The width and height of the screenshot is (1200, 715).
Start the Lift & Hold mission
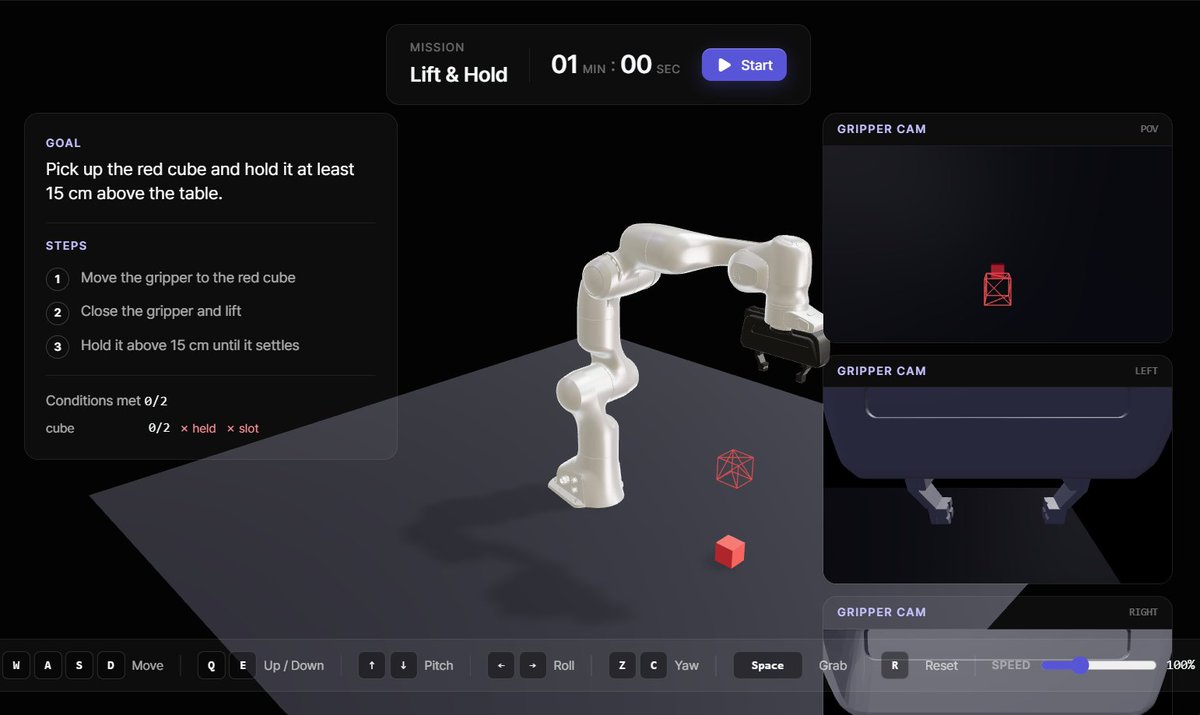(x=744, y=65)
